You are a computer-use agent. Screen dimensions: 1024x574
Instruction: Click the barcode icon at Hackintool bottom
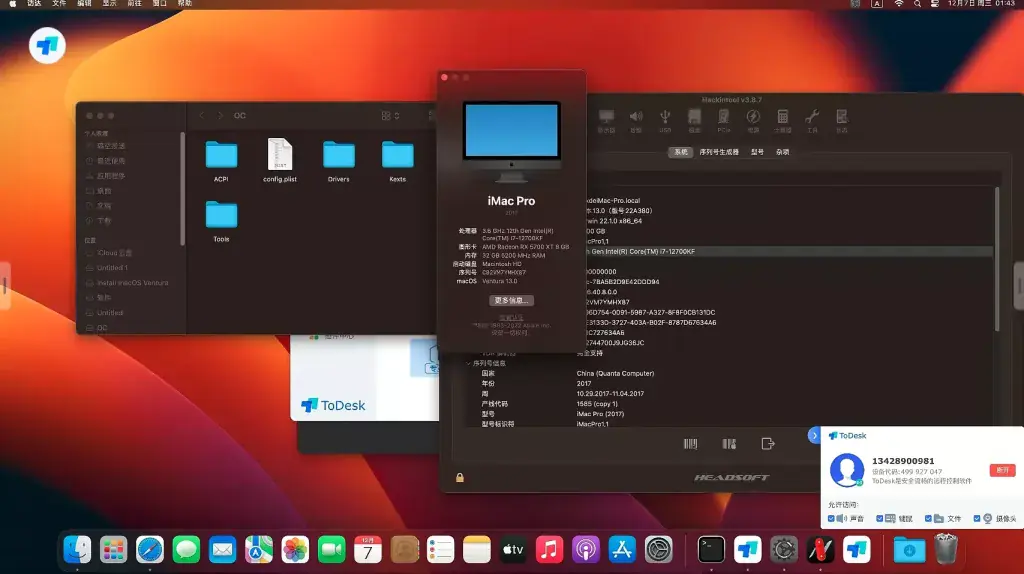690,444
